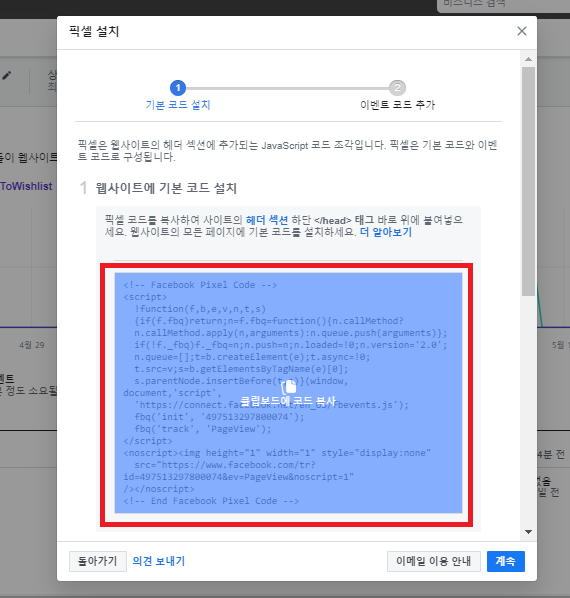
Task: Click the 'ToWishlist' link in background page
Action: coord(26,186)
